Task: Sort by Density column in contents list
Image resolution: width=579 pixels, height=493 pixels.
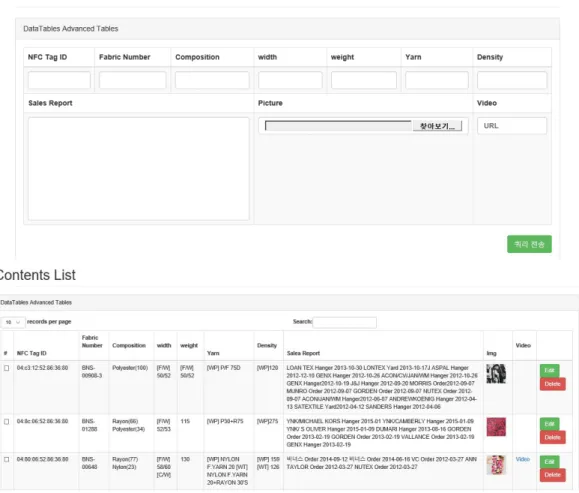Action: tap(268, 346)
